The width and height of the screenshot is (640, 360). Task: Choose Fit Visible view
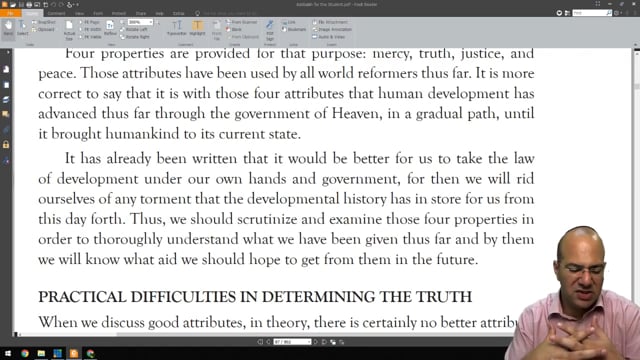point(90,37)
